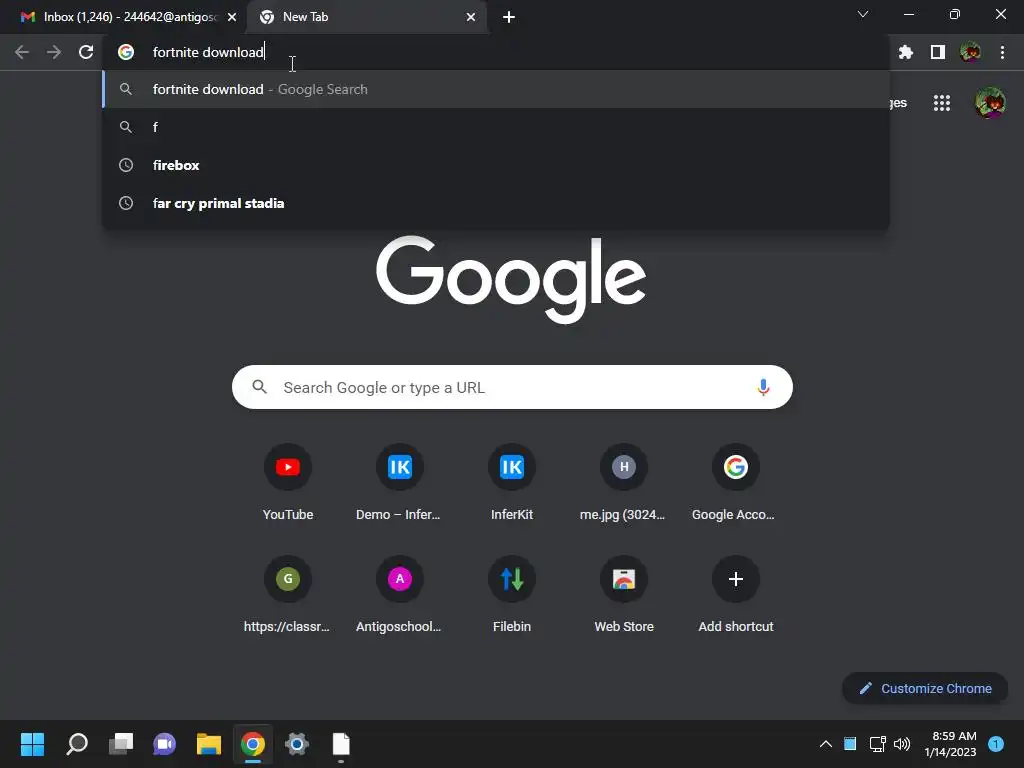This screenshot has height=768, width=1024.
Task: Start voice search with microphone icon
Action: (x=763, y=387)
